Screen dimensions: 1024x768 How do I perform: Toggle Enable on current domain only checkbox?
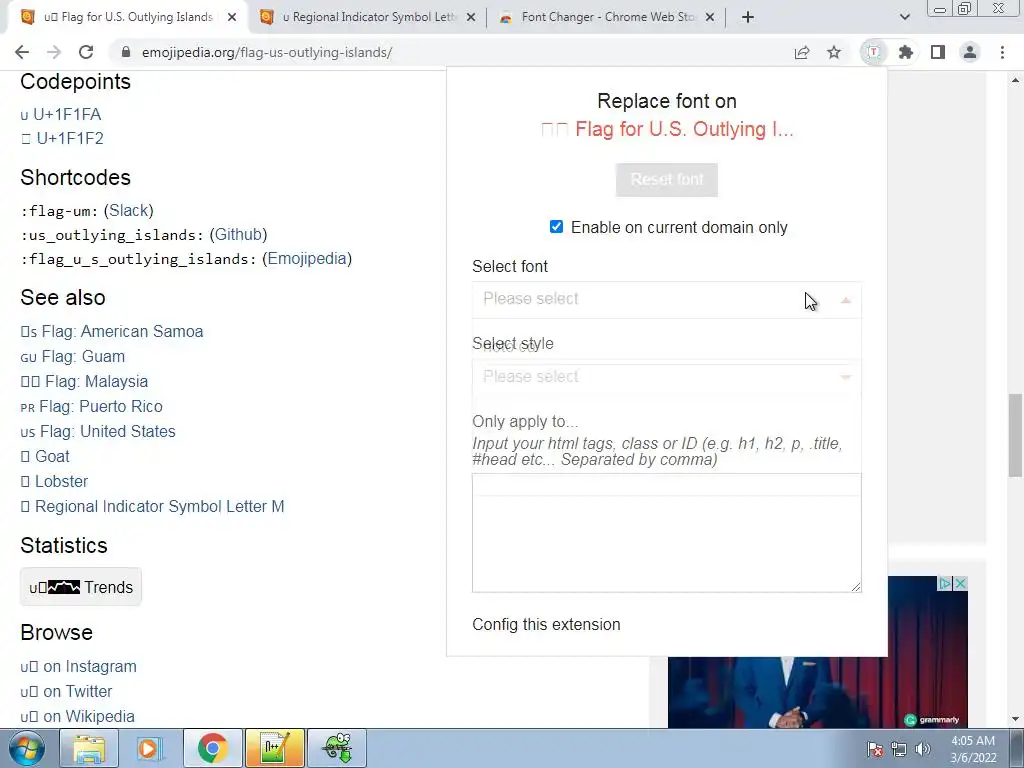pos(556,227)
